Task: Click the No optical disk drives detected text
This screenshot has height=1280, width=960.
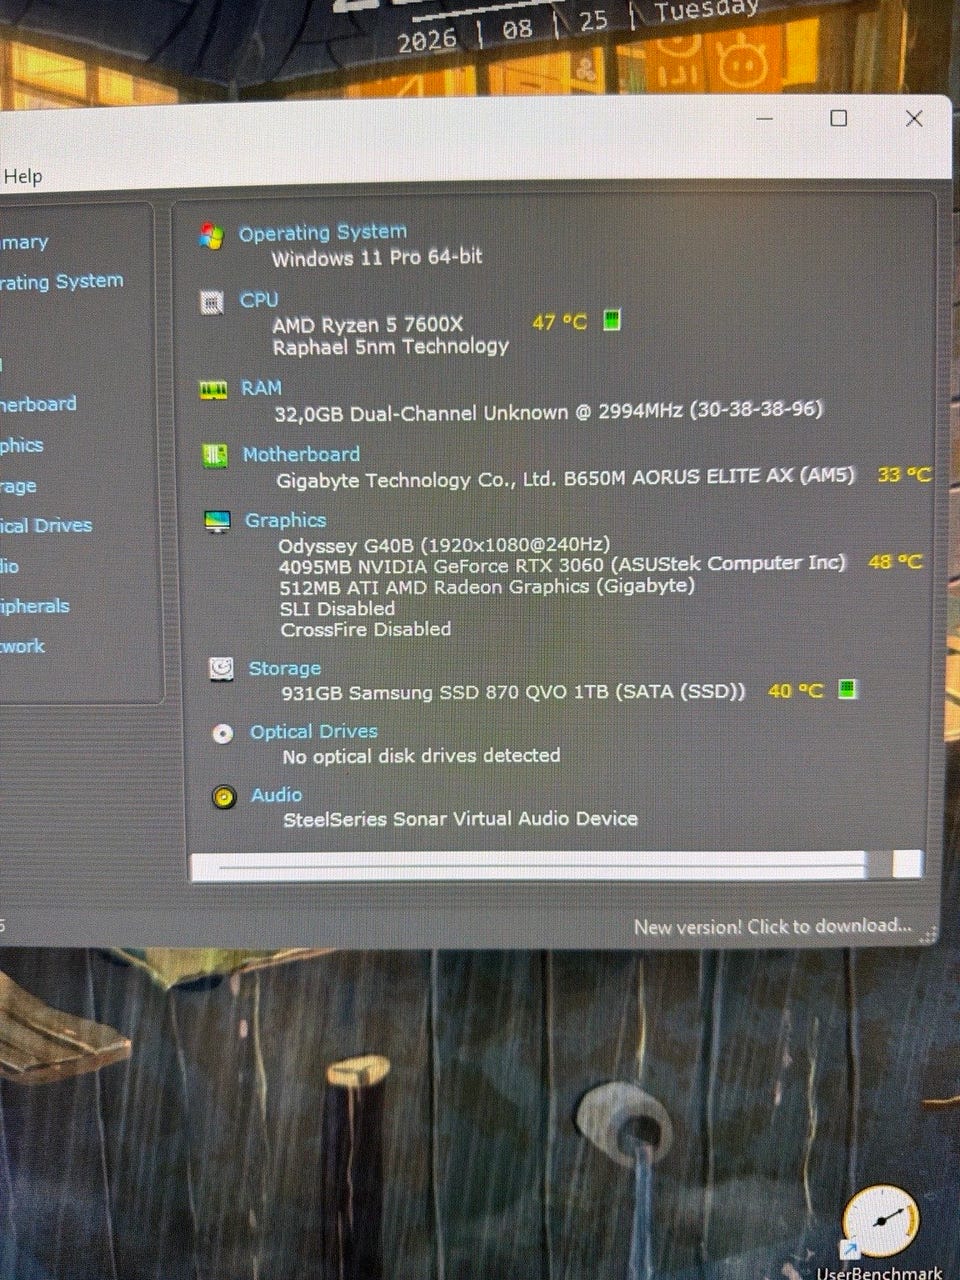Action: [421, 756]
